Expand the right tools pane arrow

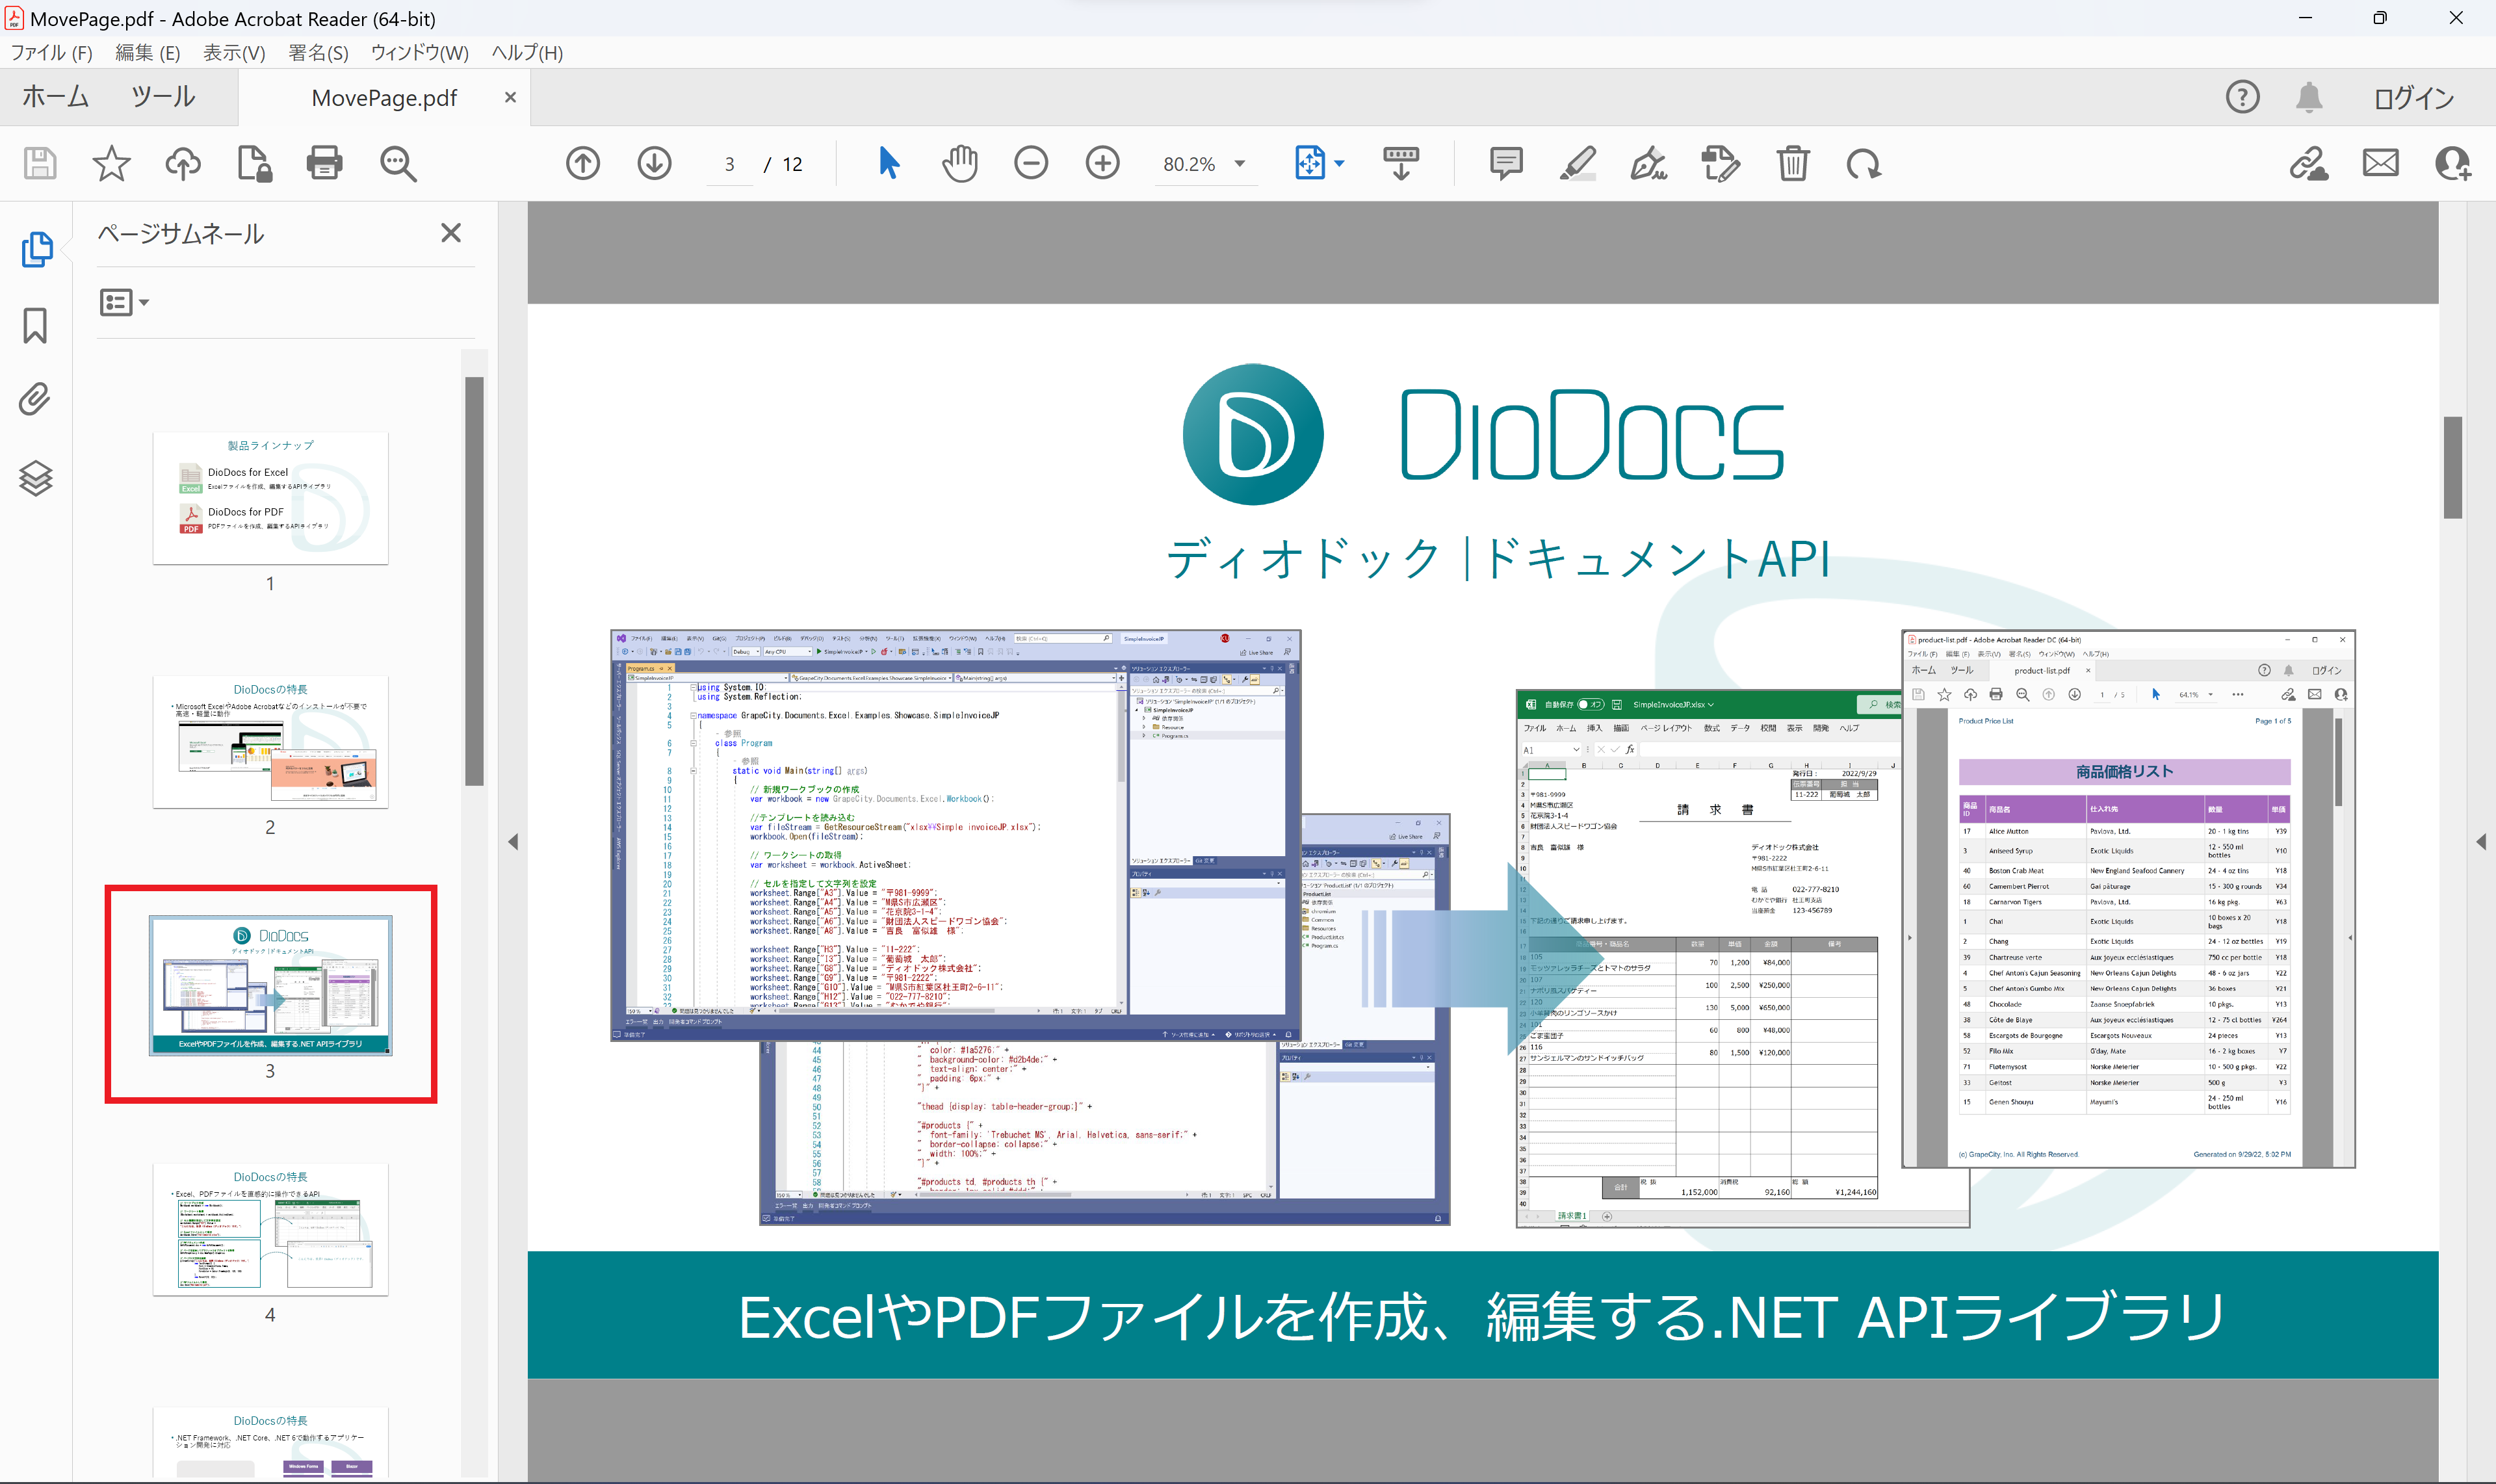click(2481, 842)
